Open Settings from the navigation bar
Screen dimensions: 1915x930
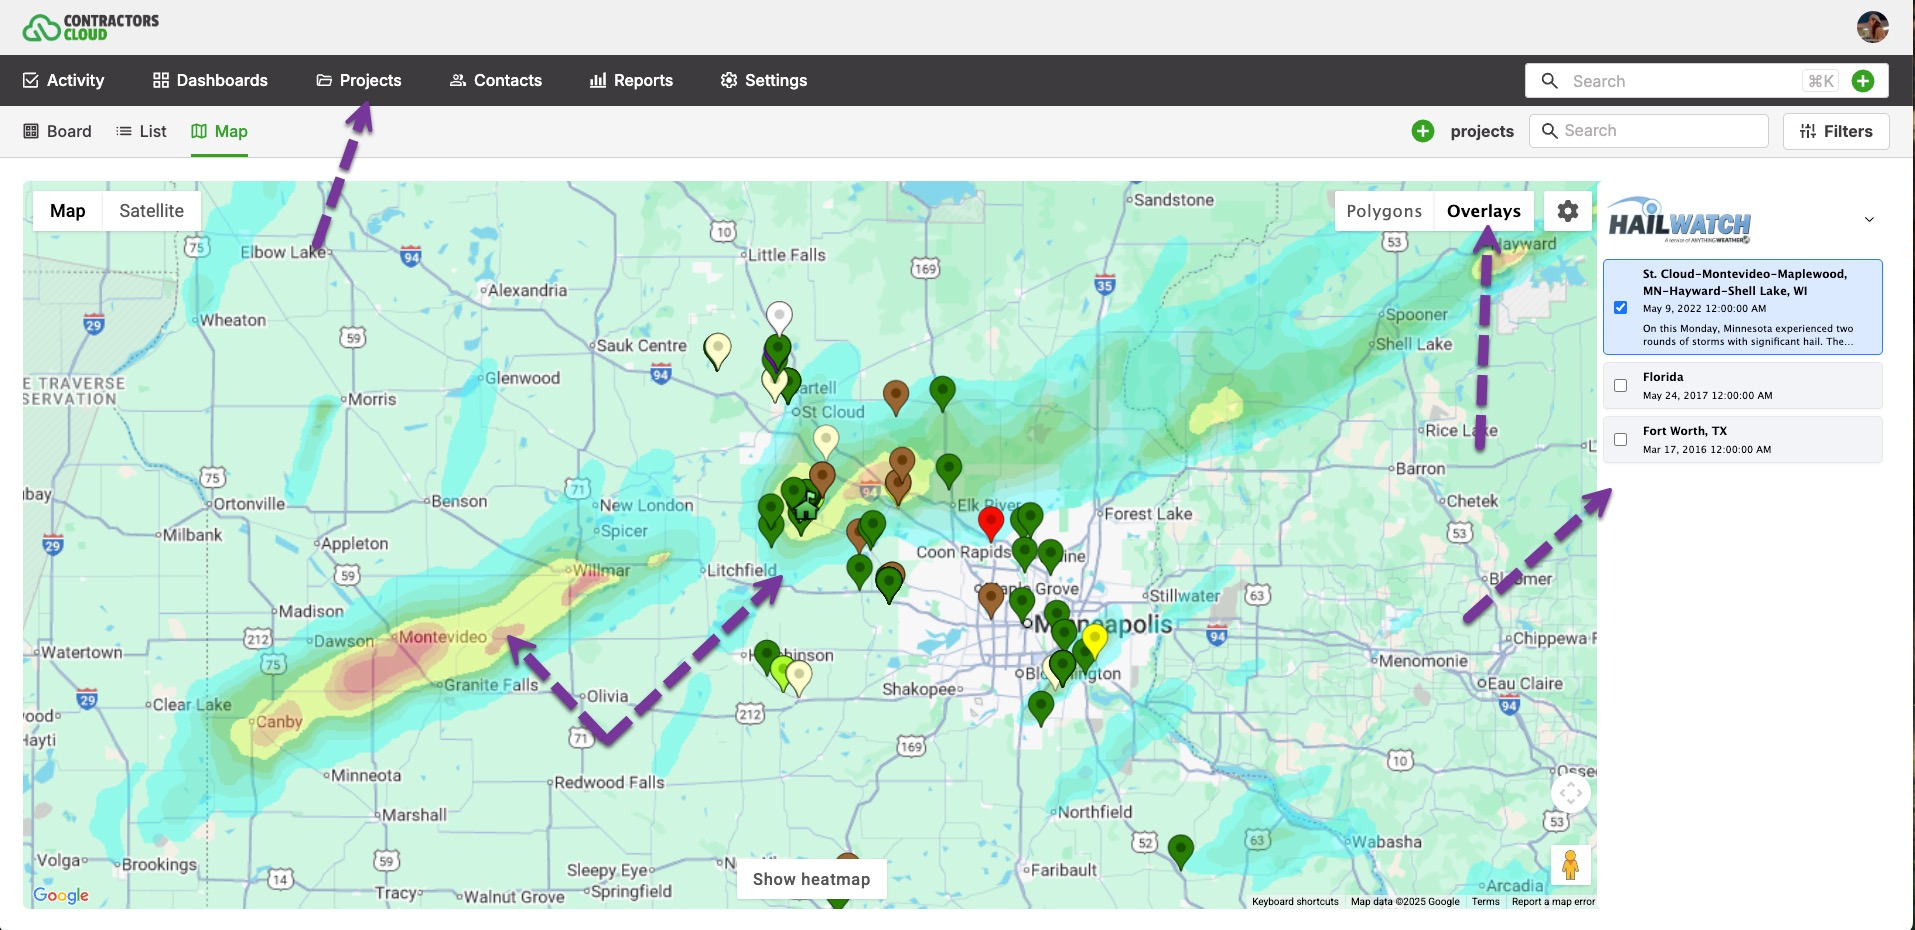click(x=764, y=80)
